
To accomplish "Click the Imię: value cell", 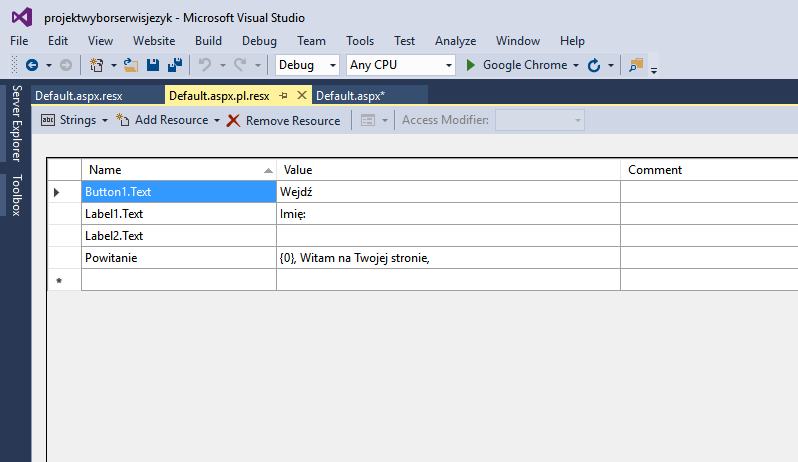I will [x=448, y=214].
